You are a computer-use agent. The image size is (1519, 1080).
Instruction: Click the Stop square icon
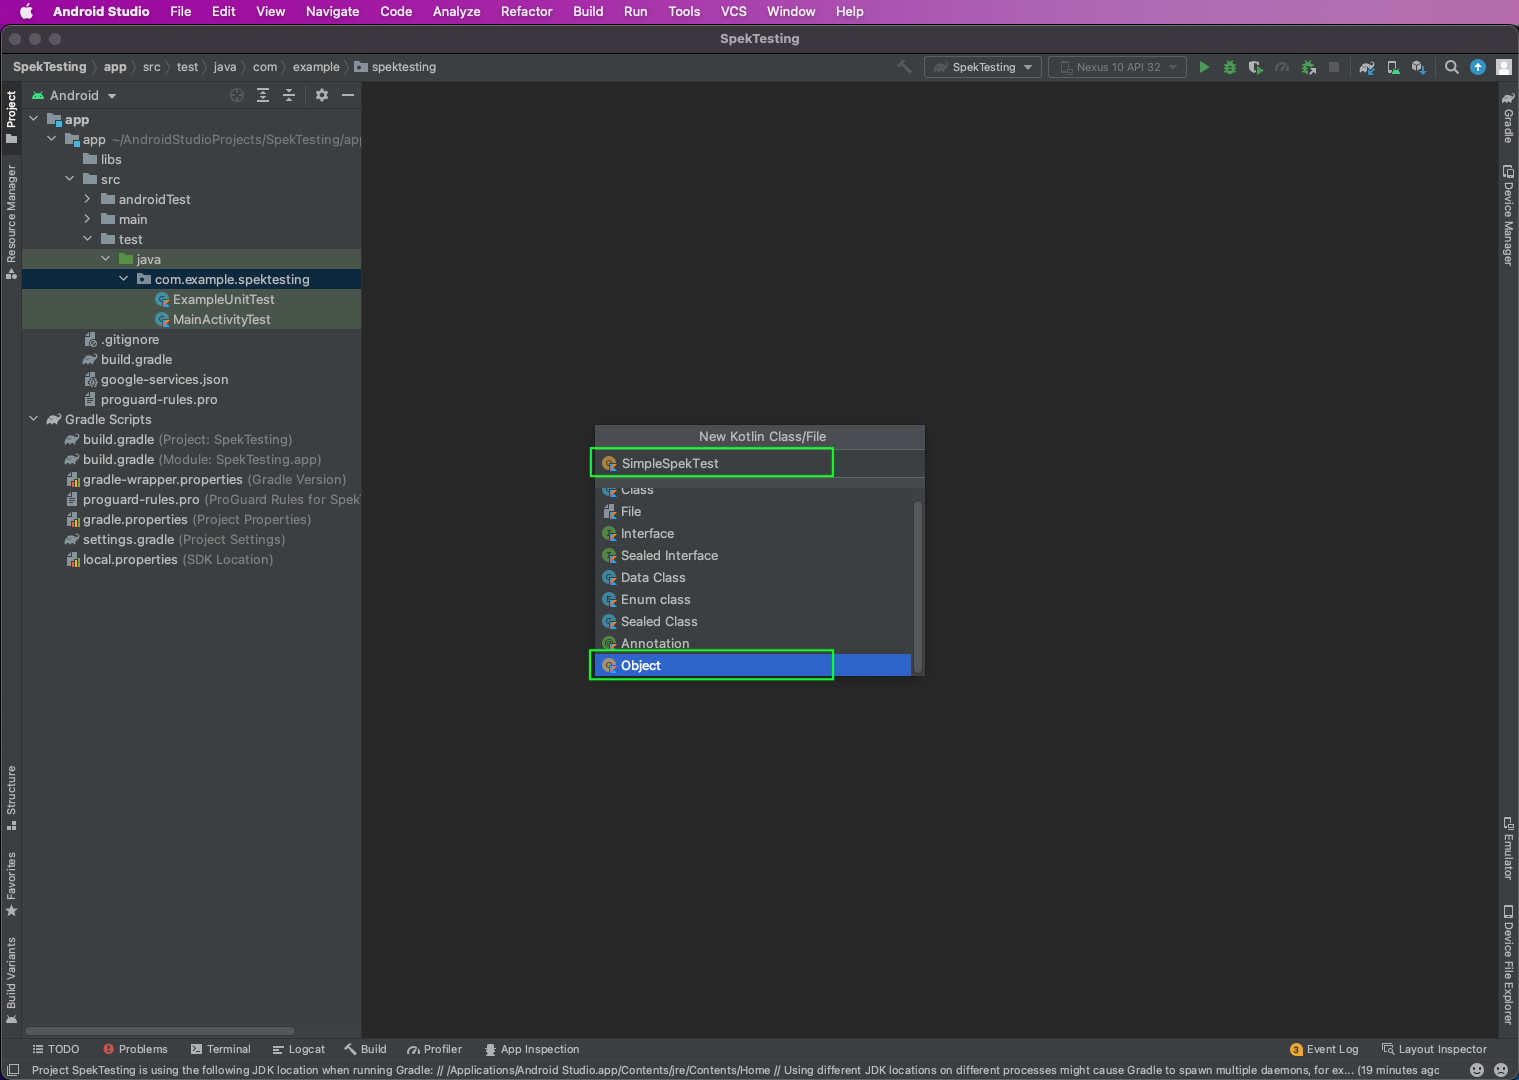click(1334, 67)
